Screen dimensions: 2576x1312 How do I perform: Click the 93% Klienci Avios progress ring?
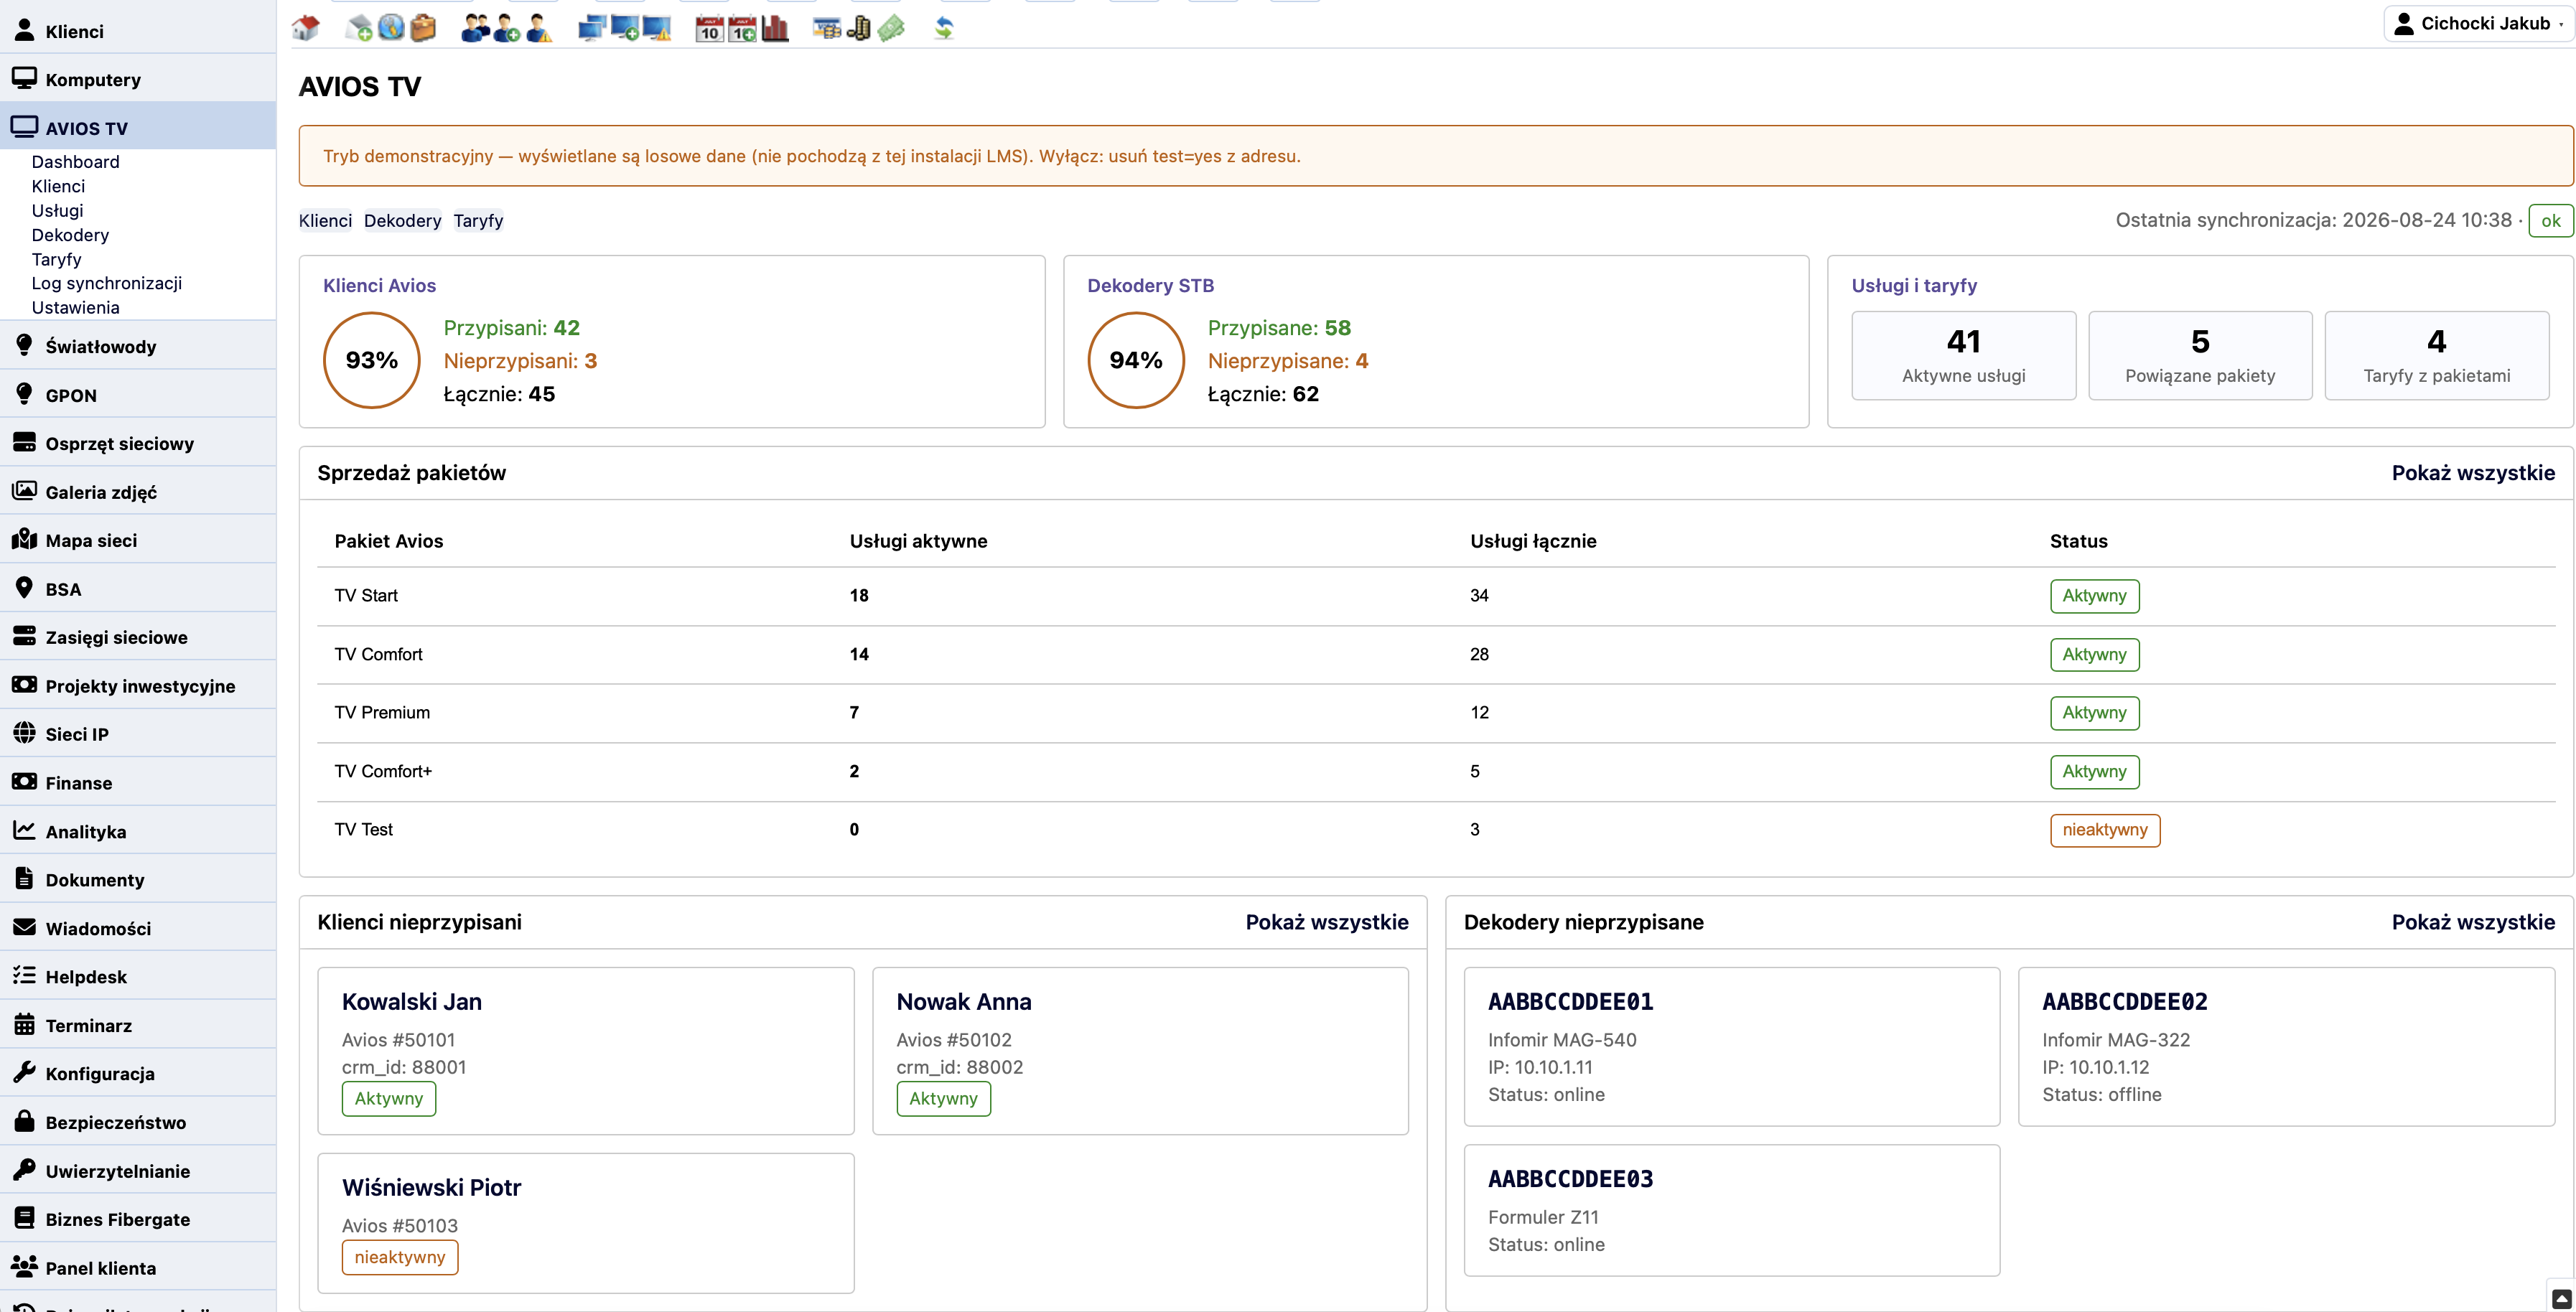pos(372,360)
